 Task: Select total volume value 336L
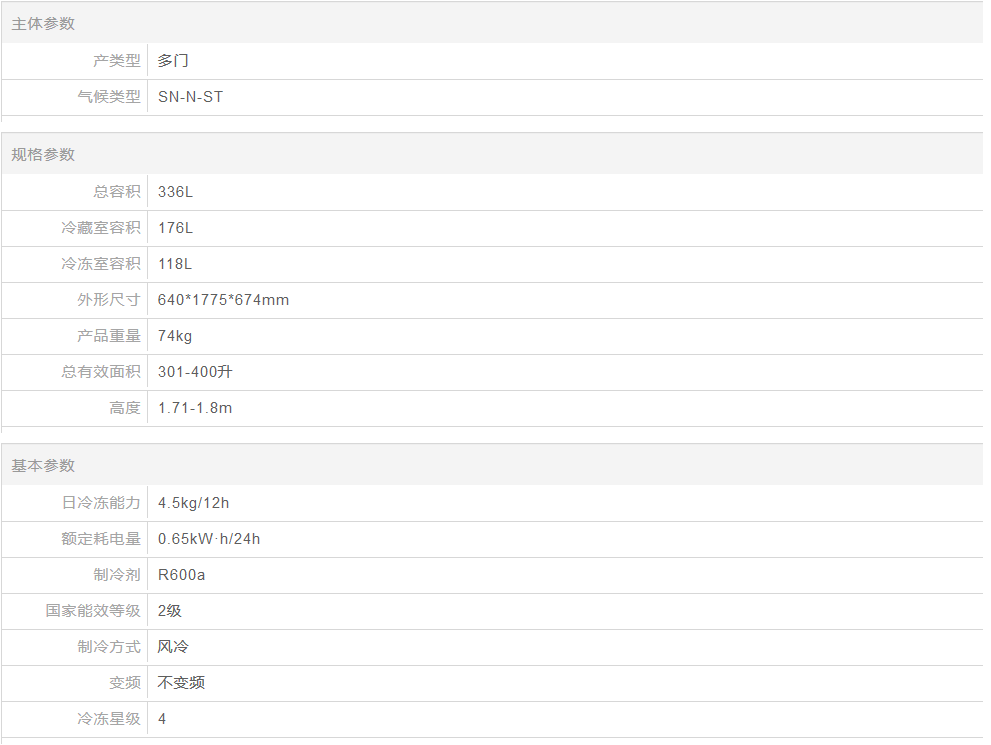175,191
